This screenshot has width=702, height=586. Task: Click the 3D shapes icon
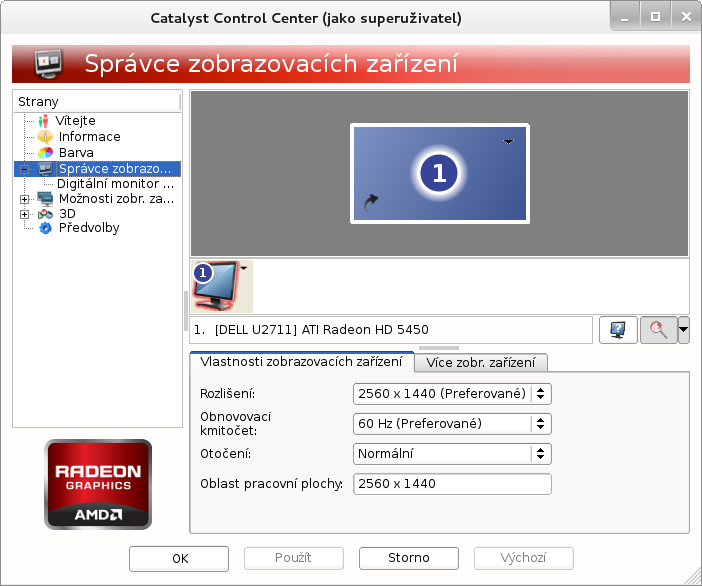45,214
